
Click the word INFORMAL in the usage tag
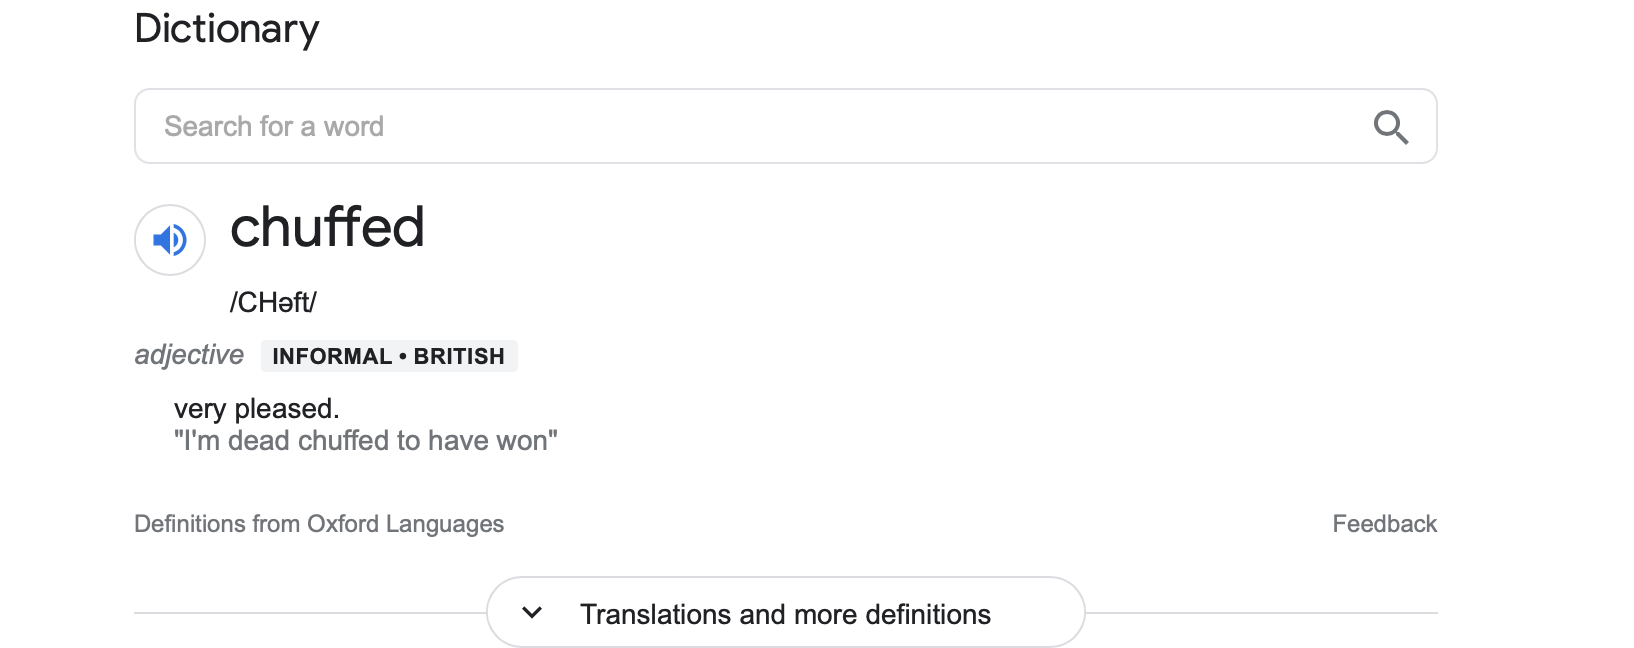(332, 356)
